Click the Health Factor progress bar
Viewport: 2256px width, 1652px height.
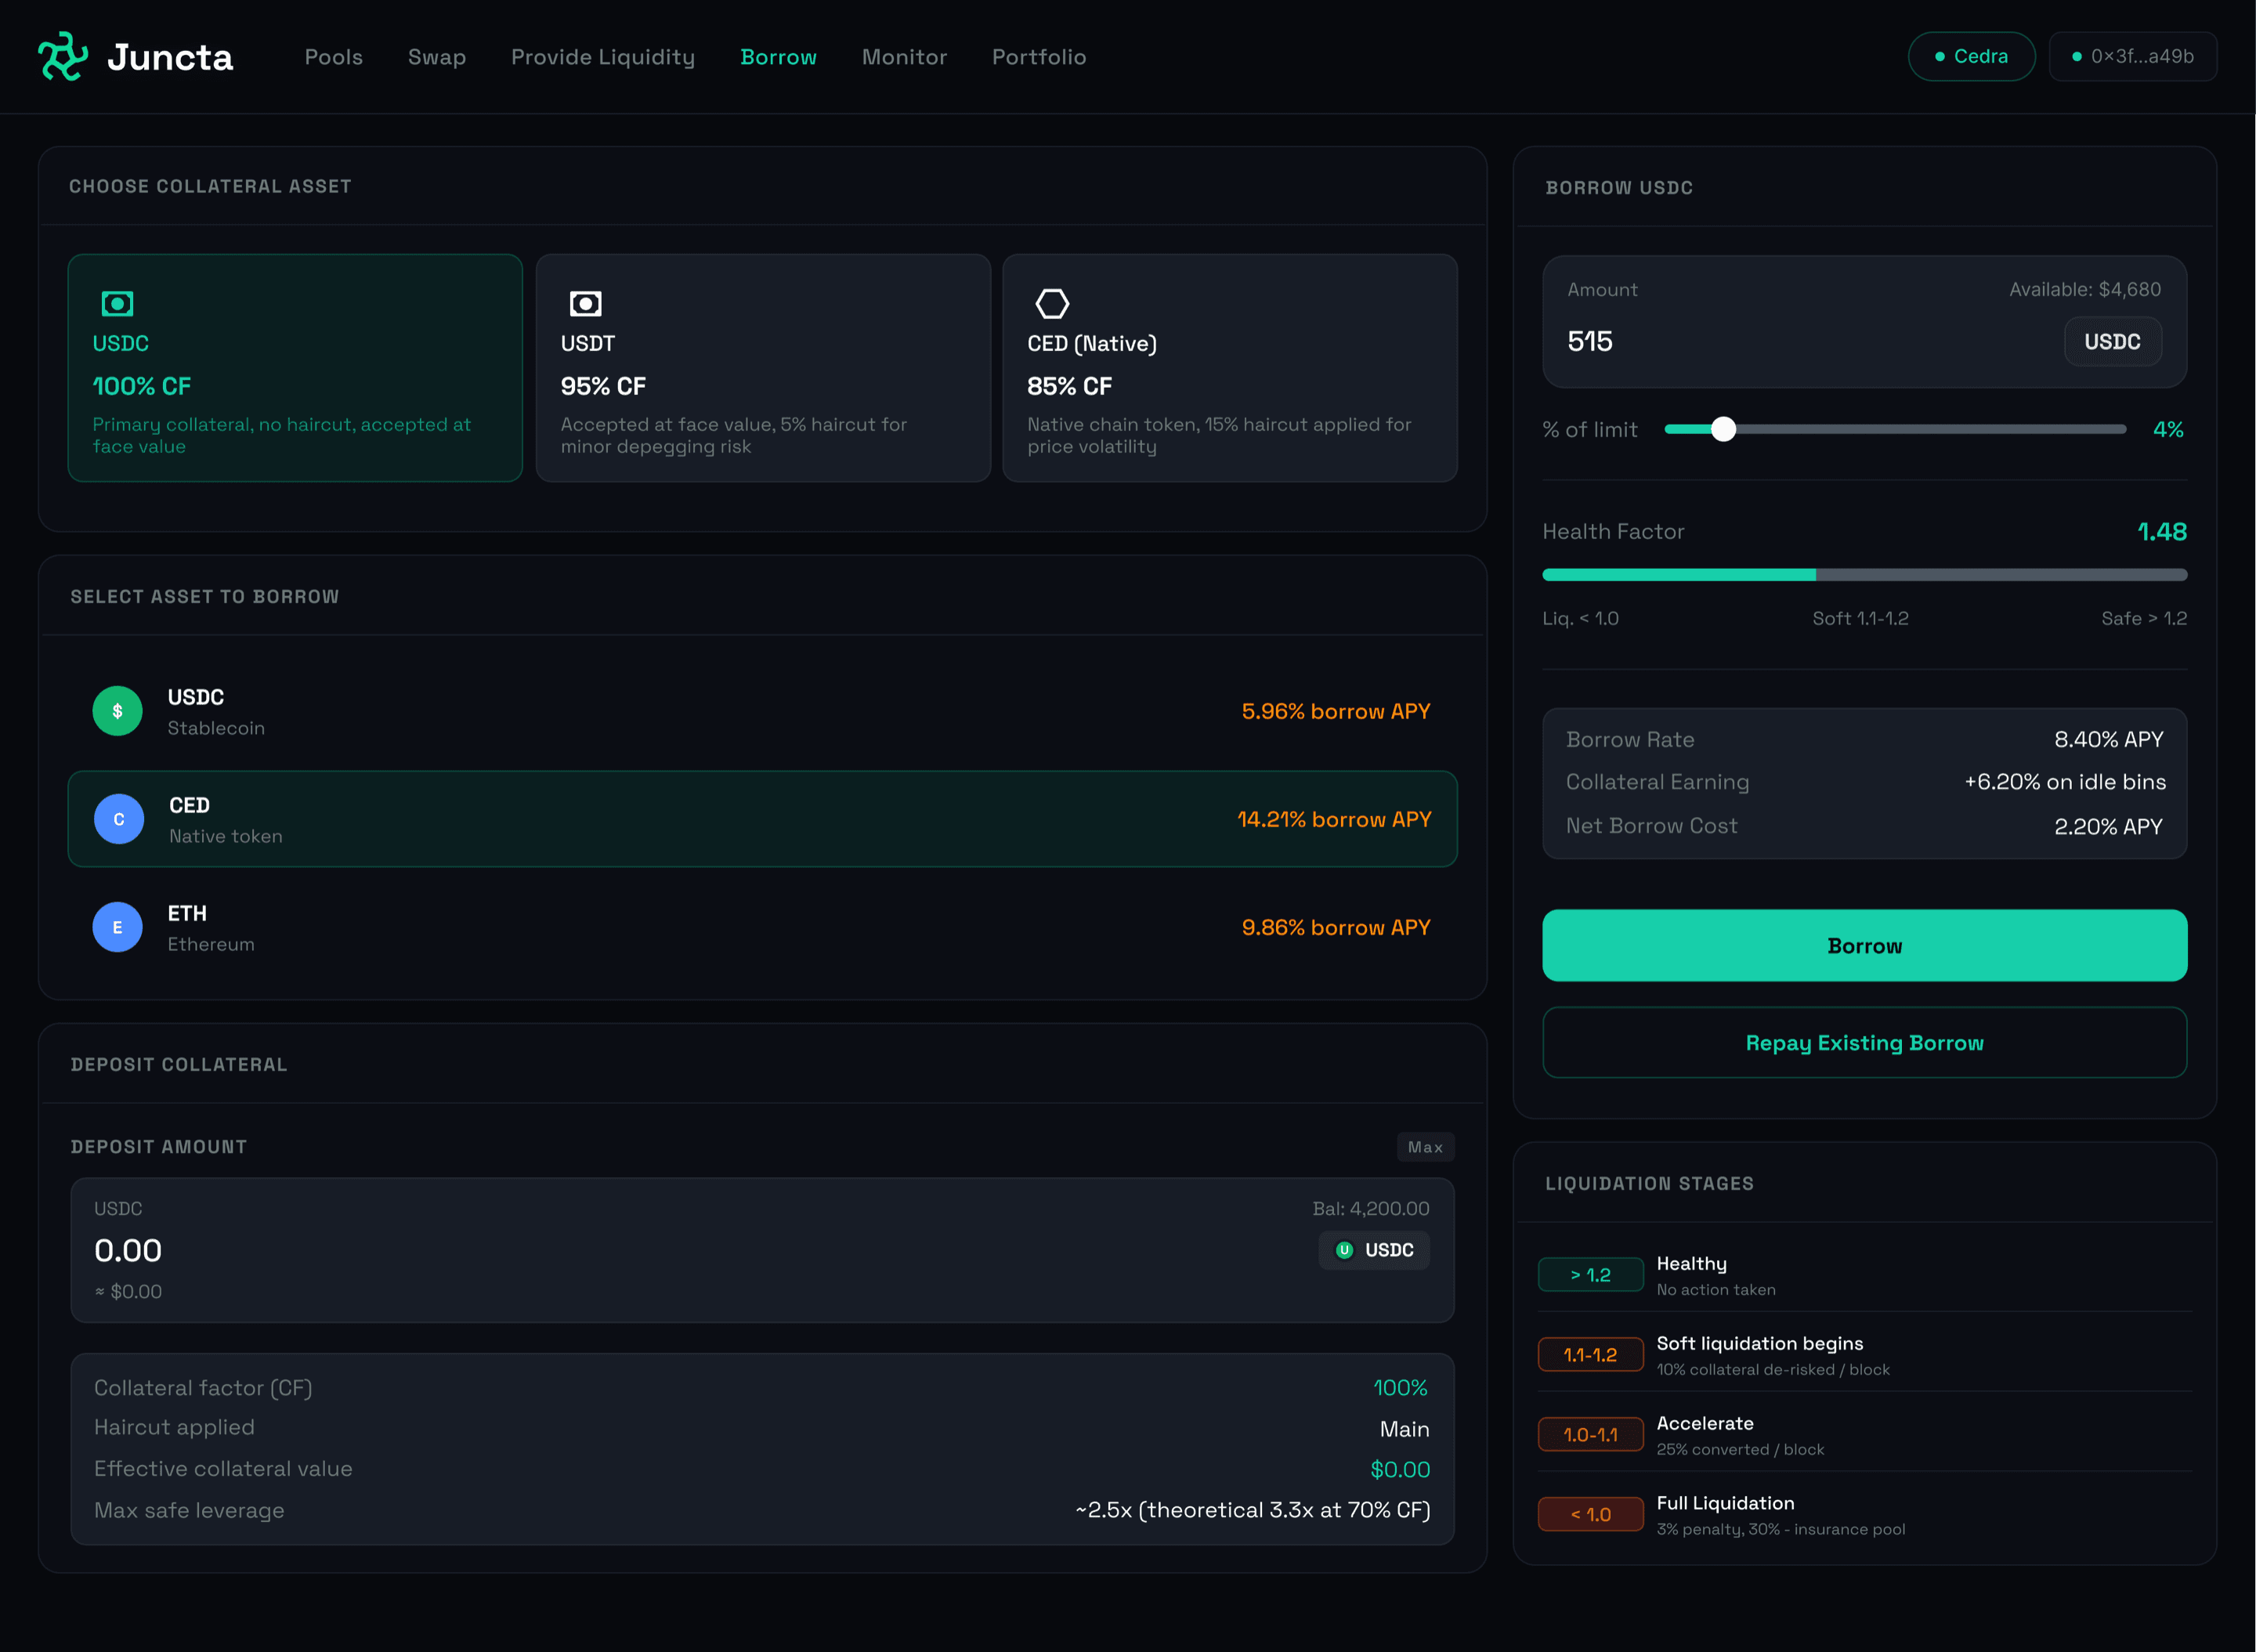click(1865, 575)
